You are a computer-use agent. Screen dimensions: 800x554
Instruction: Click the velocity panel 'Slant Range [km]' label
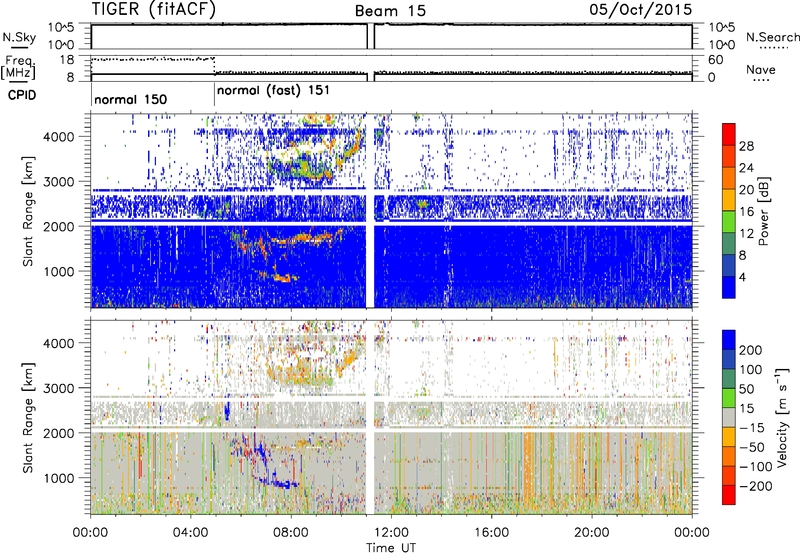click(28, 418)
